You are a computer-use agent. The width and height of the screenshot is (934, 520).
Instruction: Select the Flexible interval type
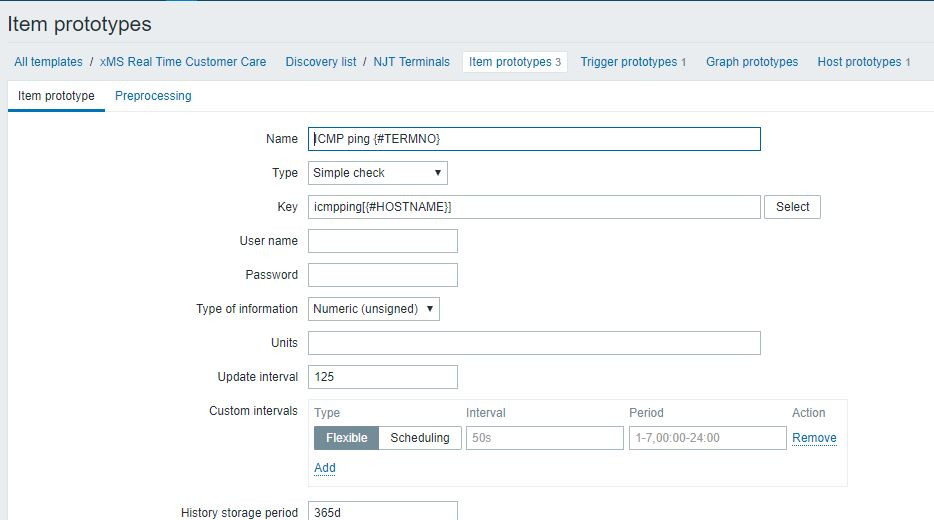(346, 438)
